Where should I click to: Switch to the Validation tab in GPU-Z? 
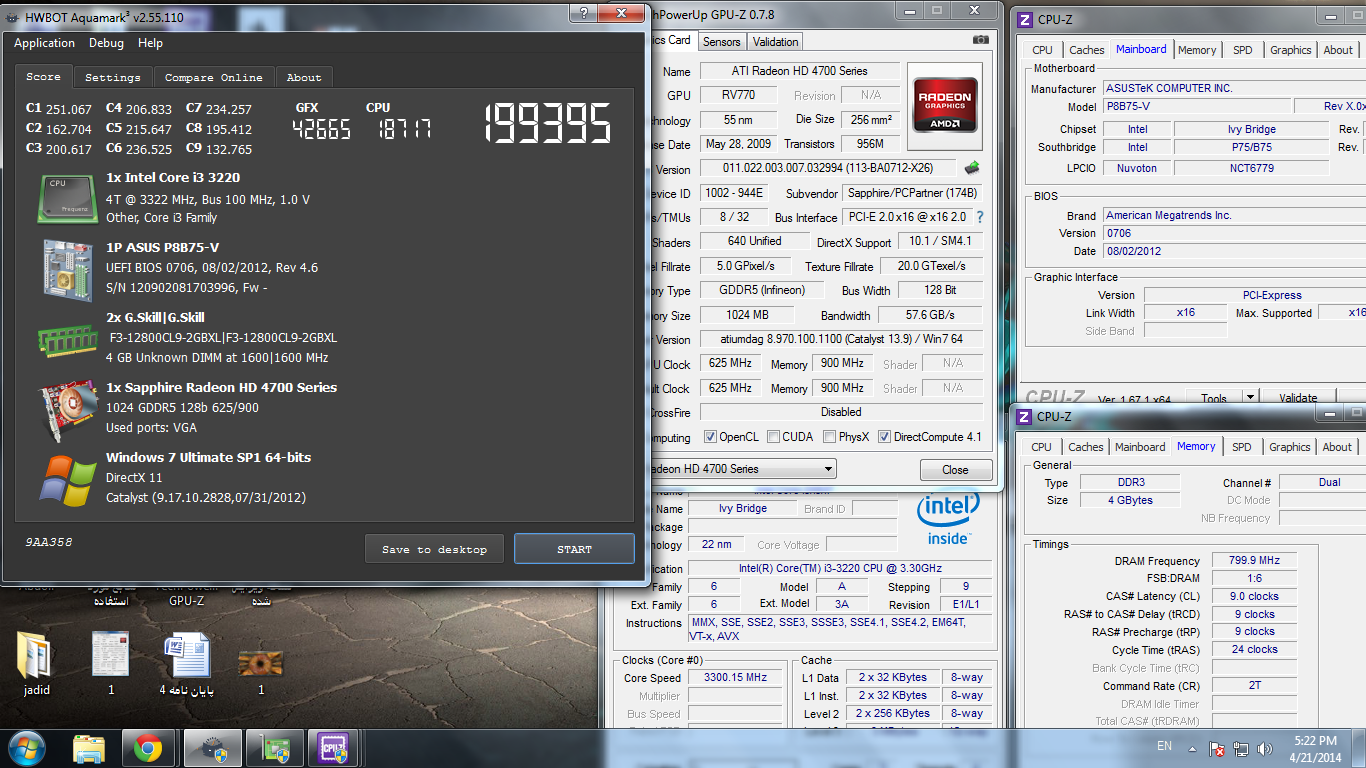coord(776,42)
